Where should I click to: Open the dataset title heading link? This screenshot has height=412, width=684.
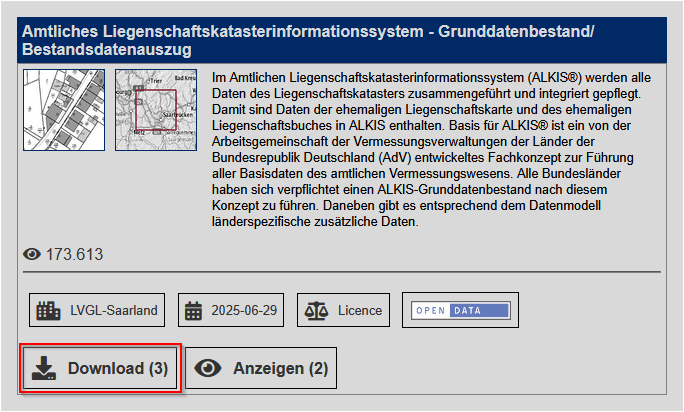coord(307,40)
